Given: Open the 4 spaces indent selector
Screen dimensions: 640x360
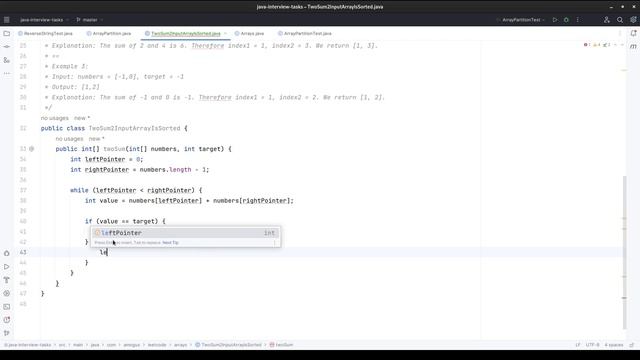Looking at the screenshot, I should point(613,345).
